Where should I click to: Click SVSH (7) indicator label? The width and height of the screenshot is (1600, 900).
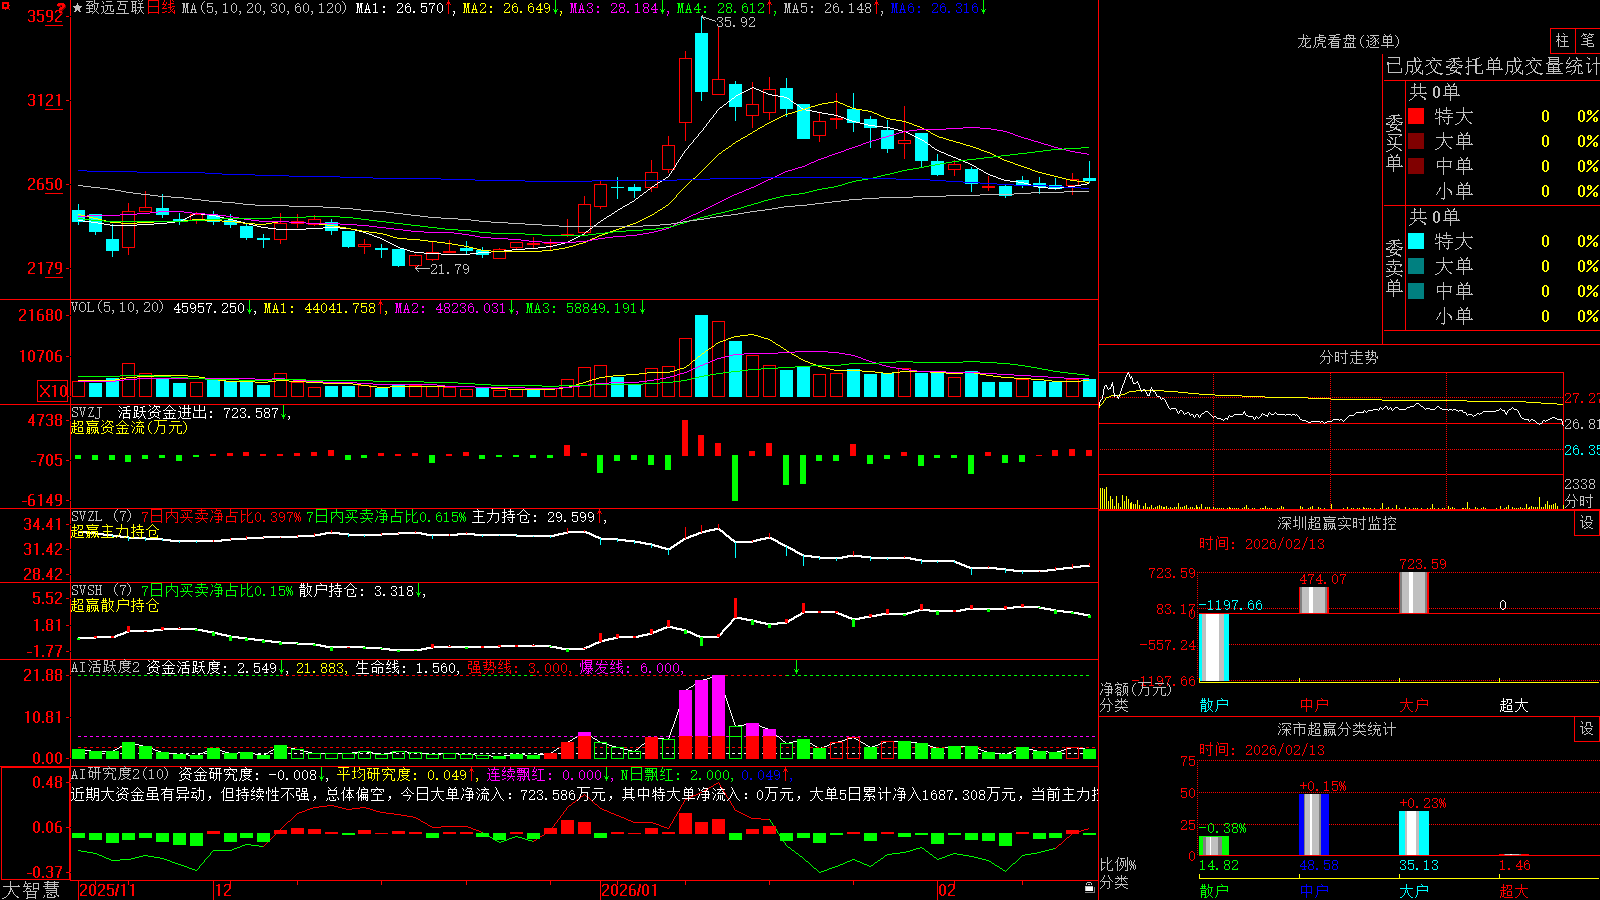(102, 591)
